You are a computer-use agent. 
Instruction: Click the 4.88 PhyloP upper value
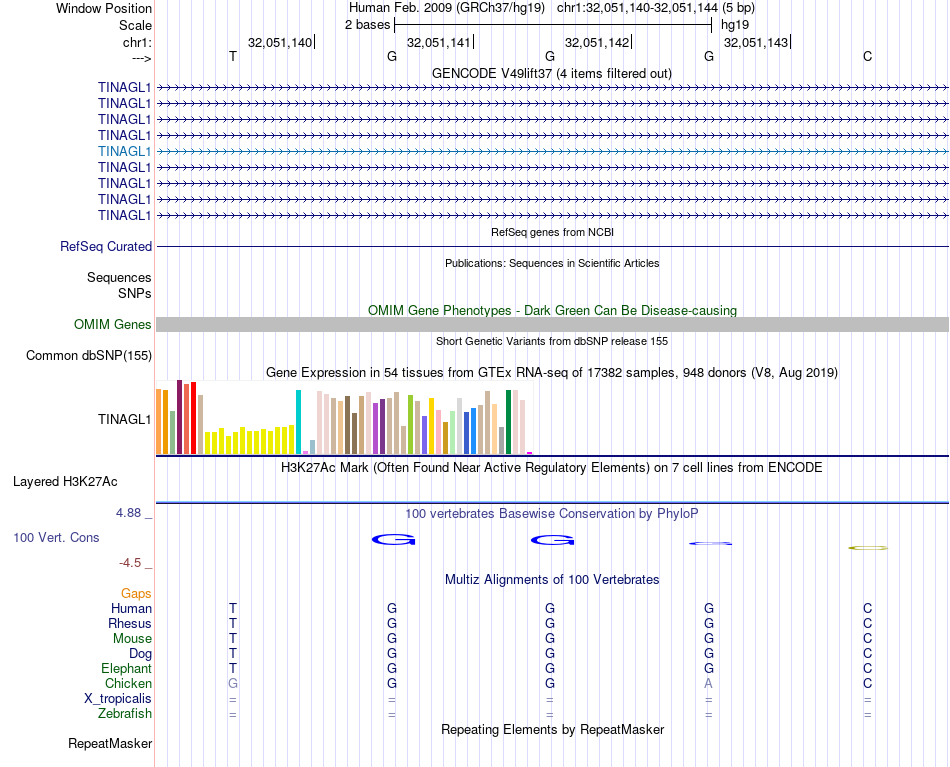point(128,513)
